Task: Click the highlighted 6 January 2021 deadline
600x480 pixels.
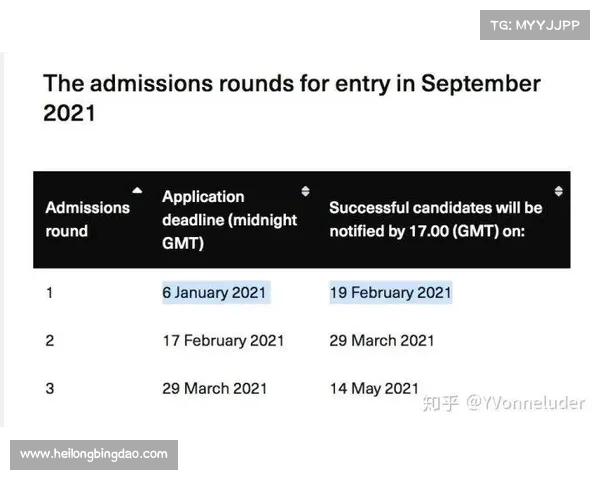Action: [216, 293]
